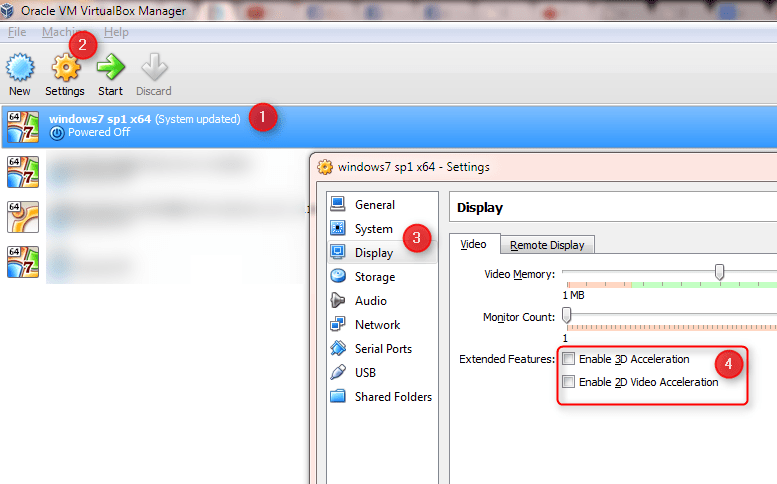This screenshot has width=777, height=484.
Task: Click the General category monitor icon
Action: pyautogui.click(x=338, y=204)
